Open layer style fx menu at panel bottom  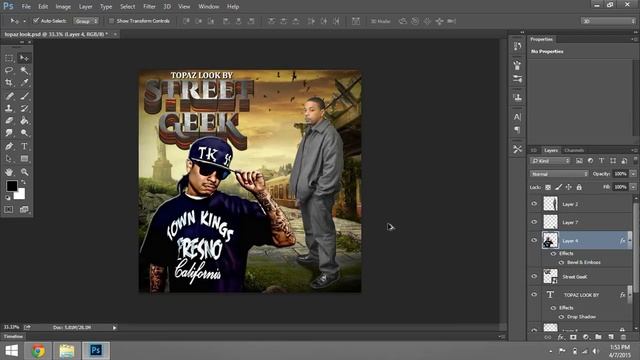561,337
